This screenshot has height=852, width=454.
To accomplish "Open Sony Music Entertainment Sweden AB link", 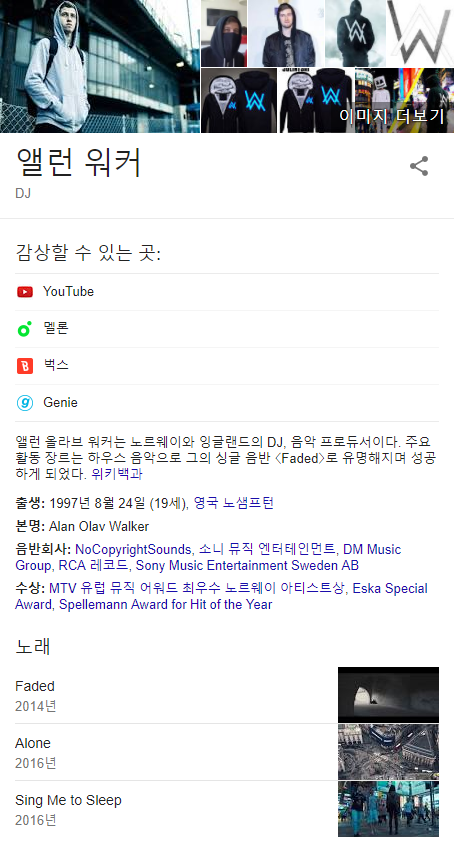I will click(247, 566).
